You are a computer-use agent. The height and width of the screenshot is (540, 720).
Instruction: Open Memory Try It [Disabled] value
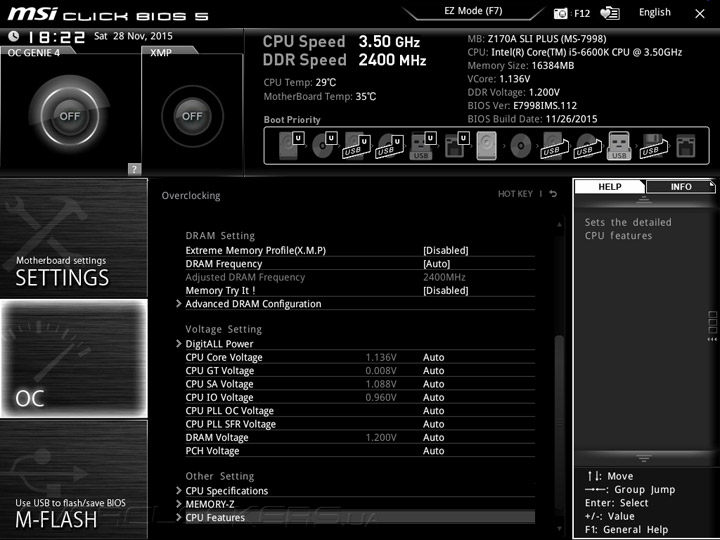(x=445, y=291)
